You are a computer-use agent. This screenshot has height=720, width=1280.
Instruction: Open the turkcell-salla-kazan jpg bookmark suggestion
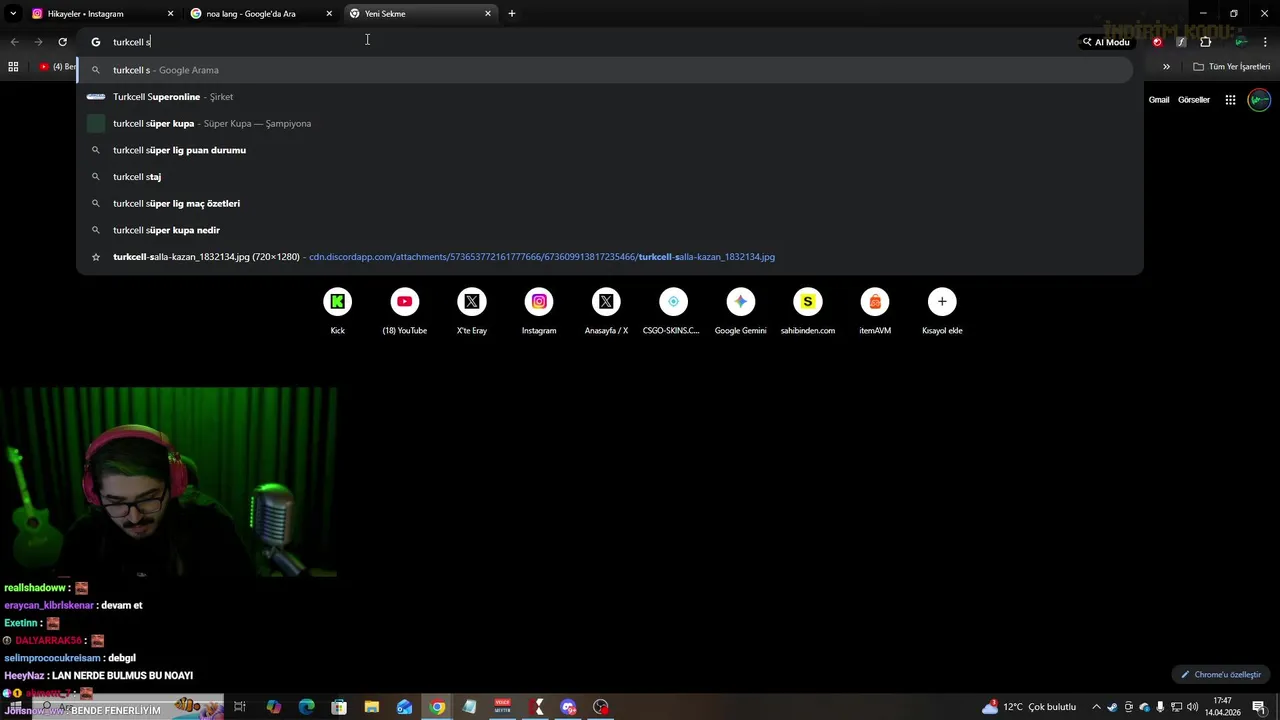coord(605,257)
